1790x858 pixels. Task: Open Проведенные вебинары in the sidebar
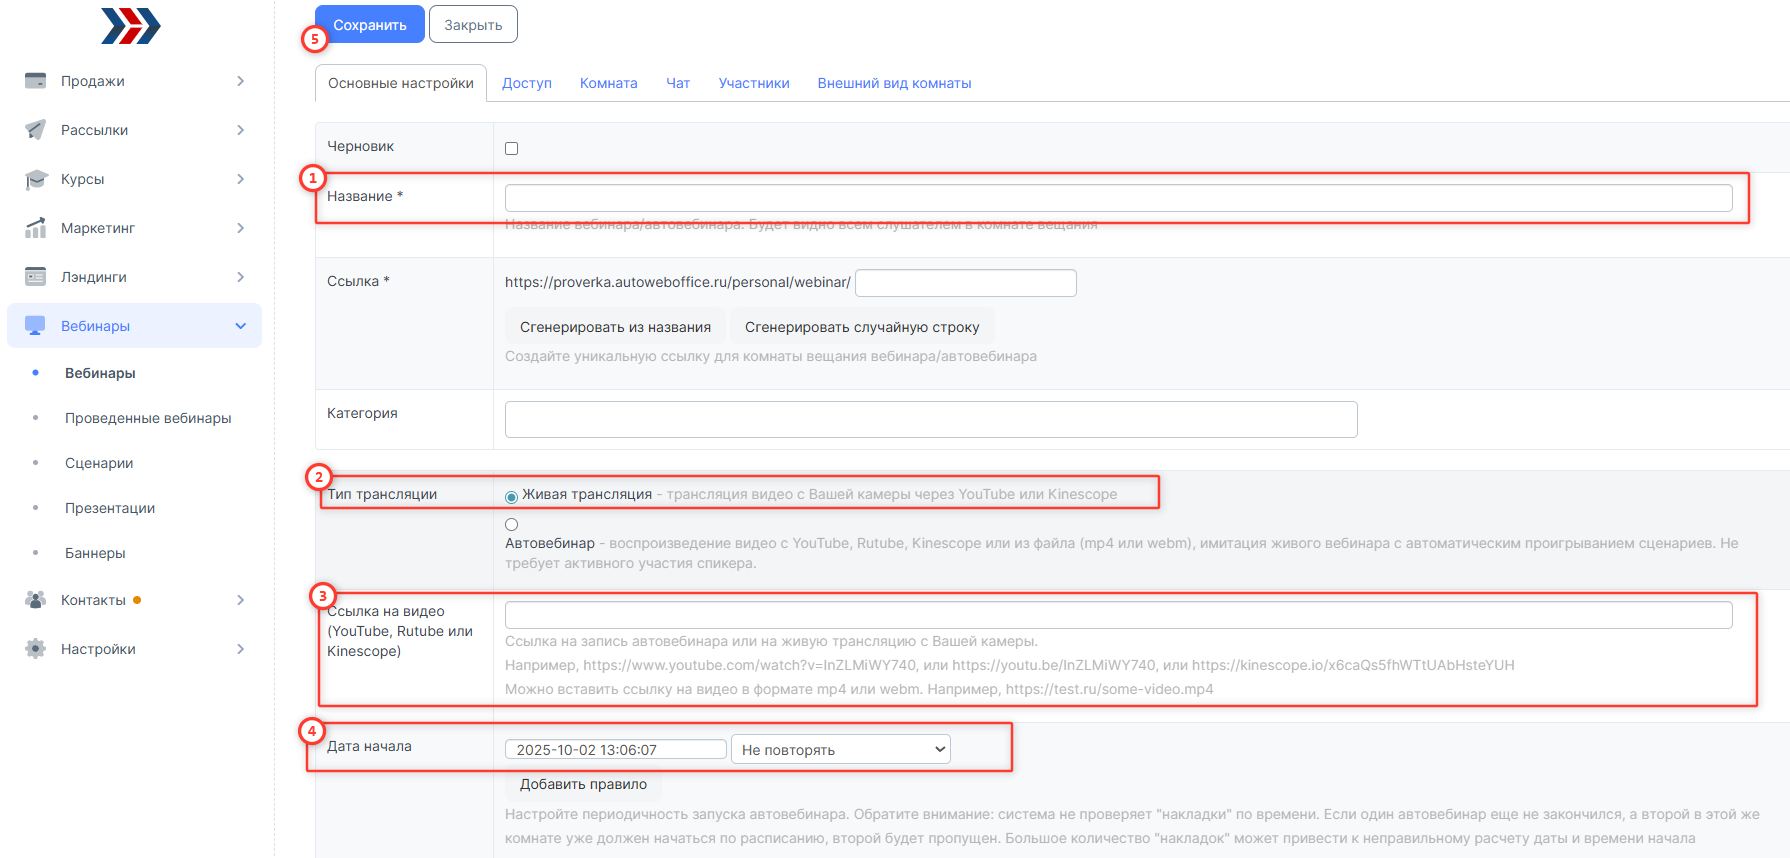(x=148, y=418)
